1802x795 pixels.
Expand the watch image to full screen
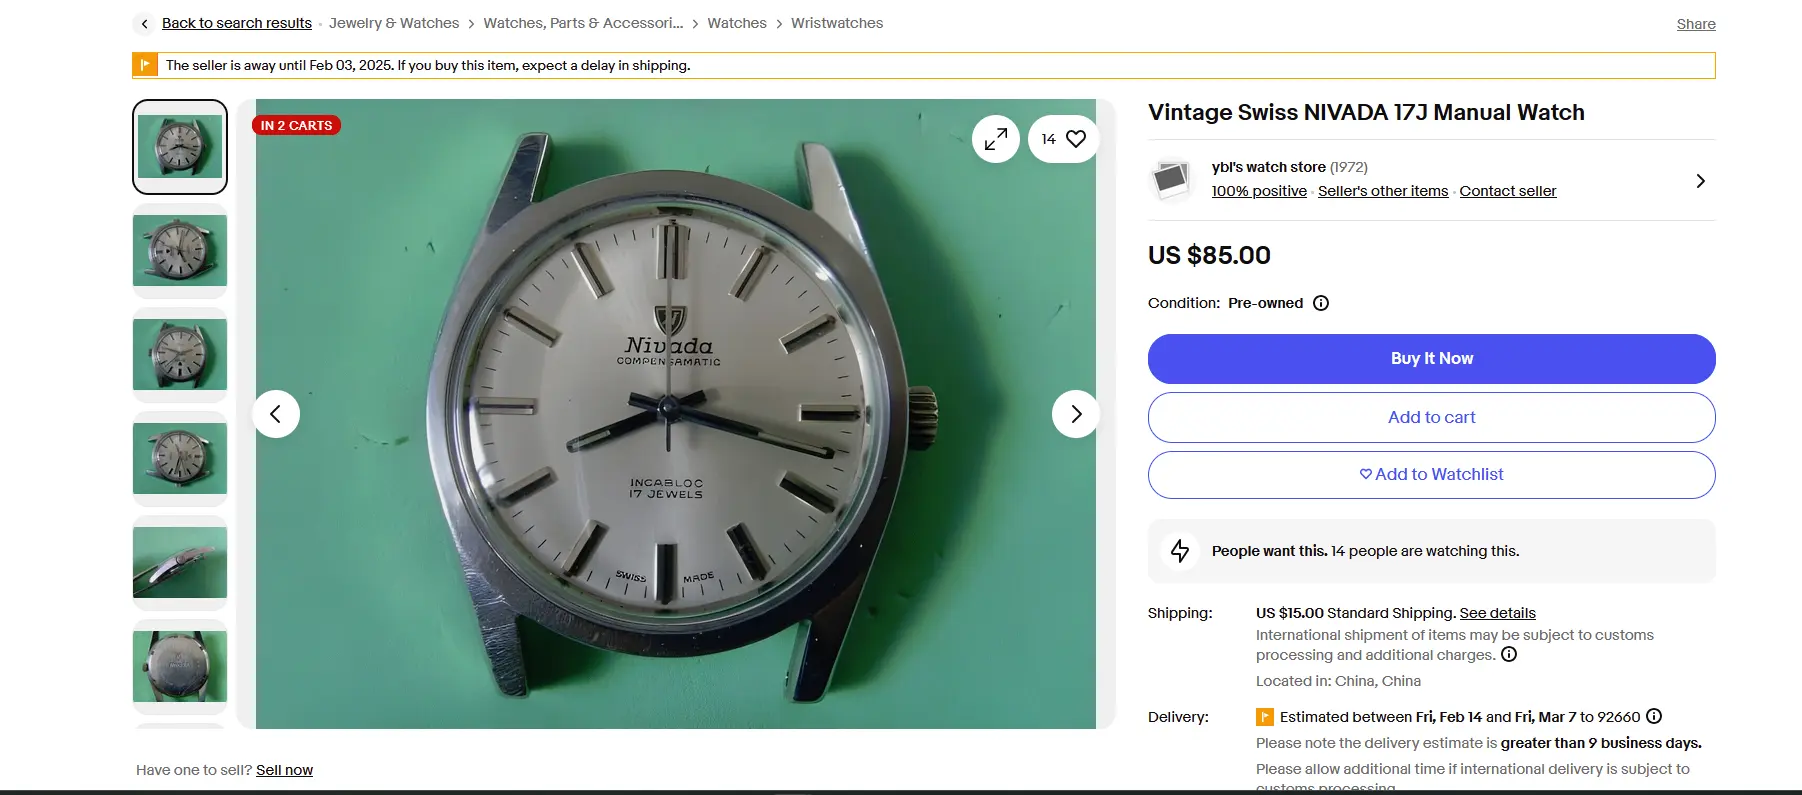click(995, 139)
